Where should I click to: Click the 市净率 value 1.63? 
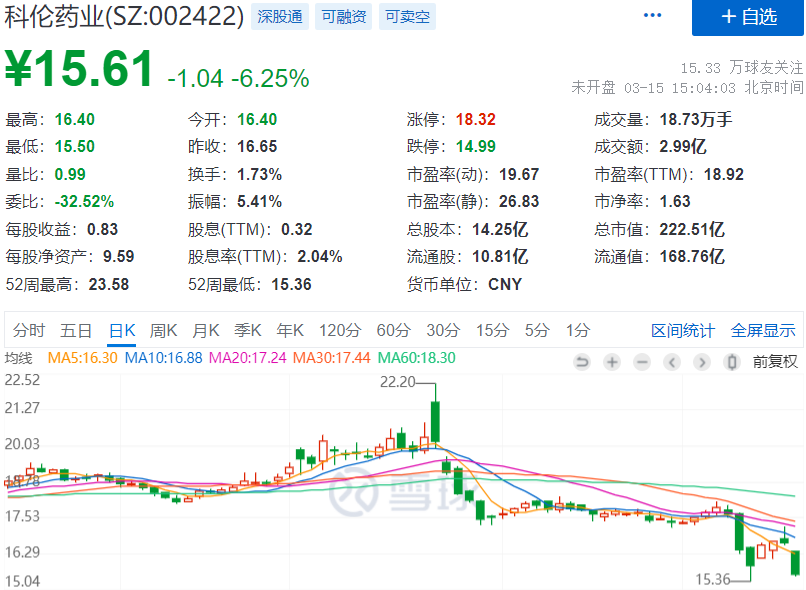(x=675, y=201)
